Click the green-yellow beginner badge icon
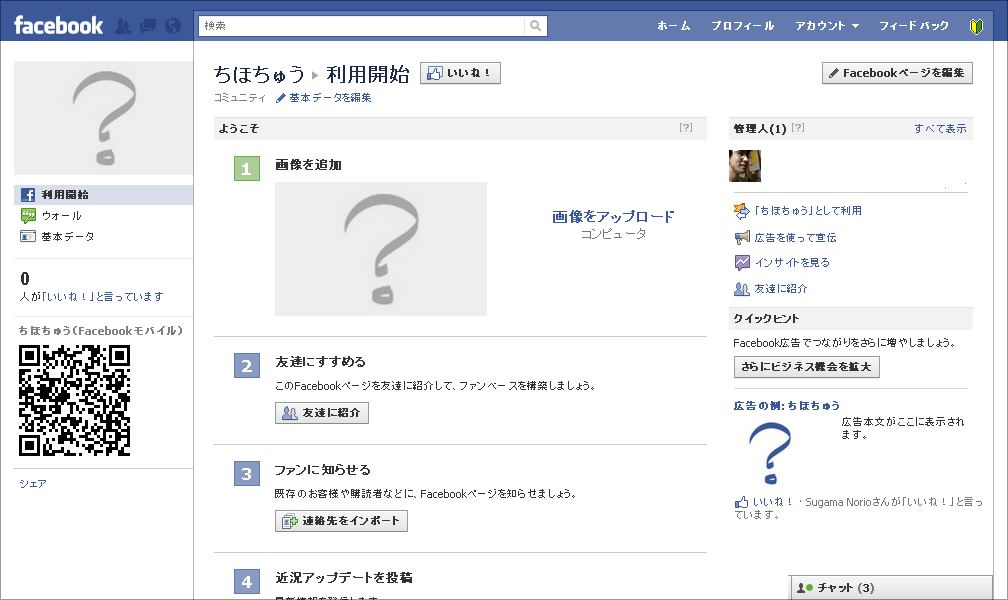The image size is (1008, 600). tap(976, 26)
